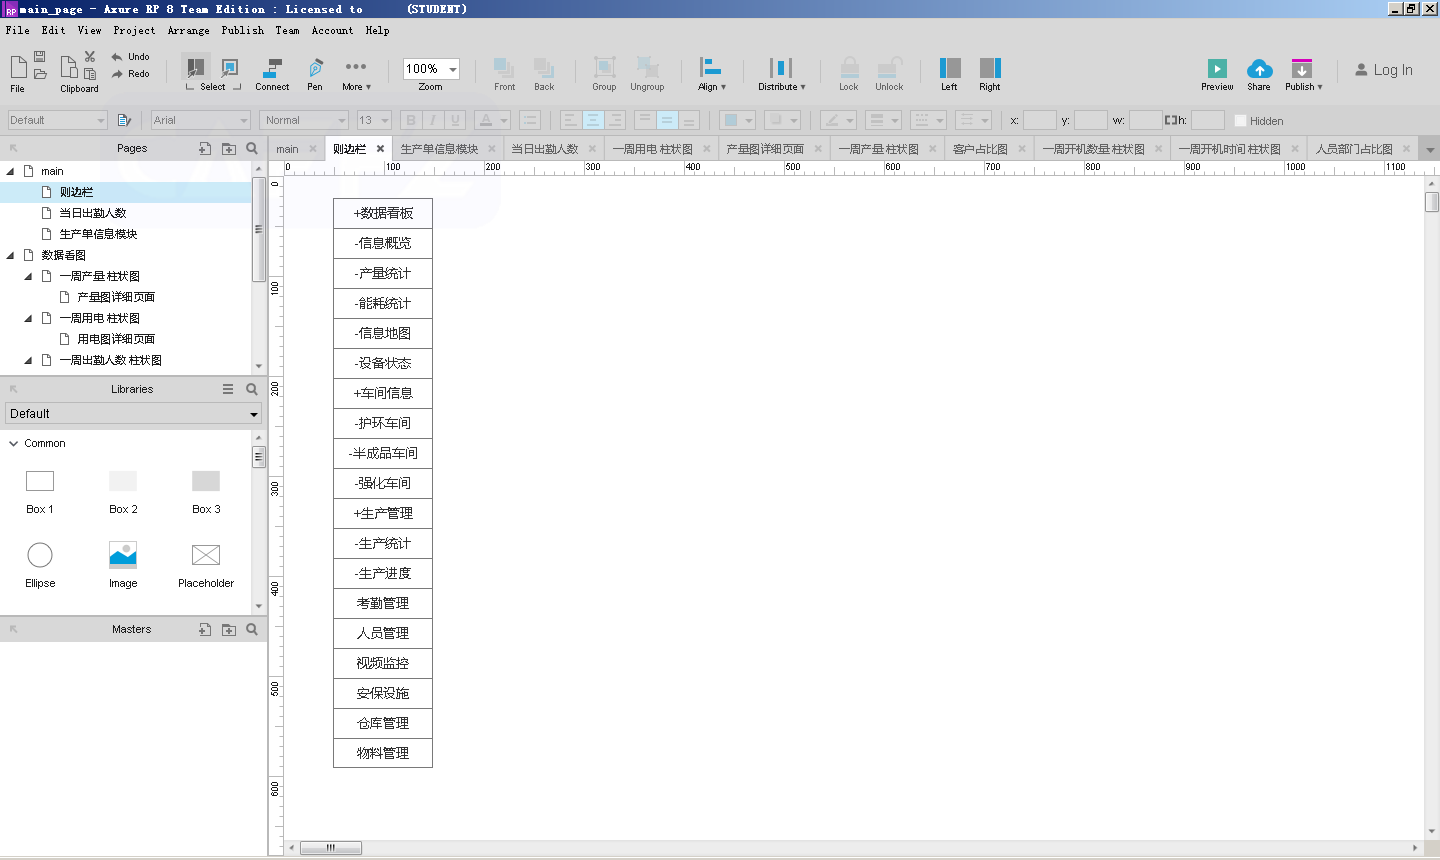Collapse the Common library section

pos(14,443)
